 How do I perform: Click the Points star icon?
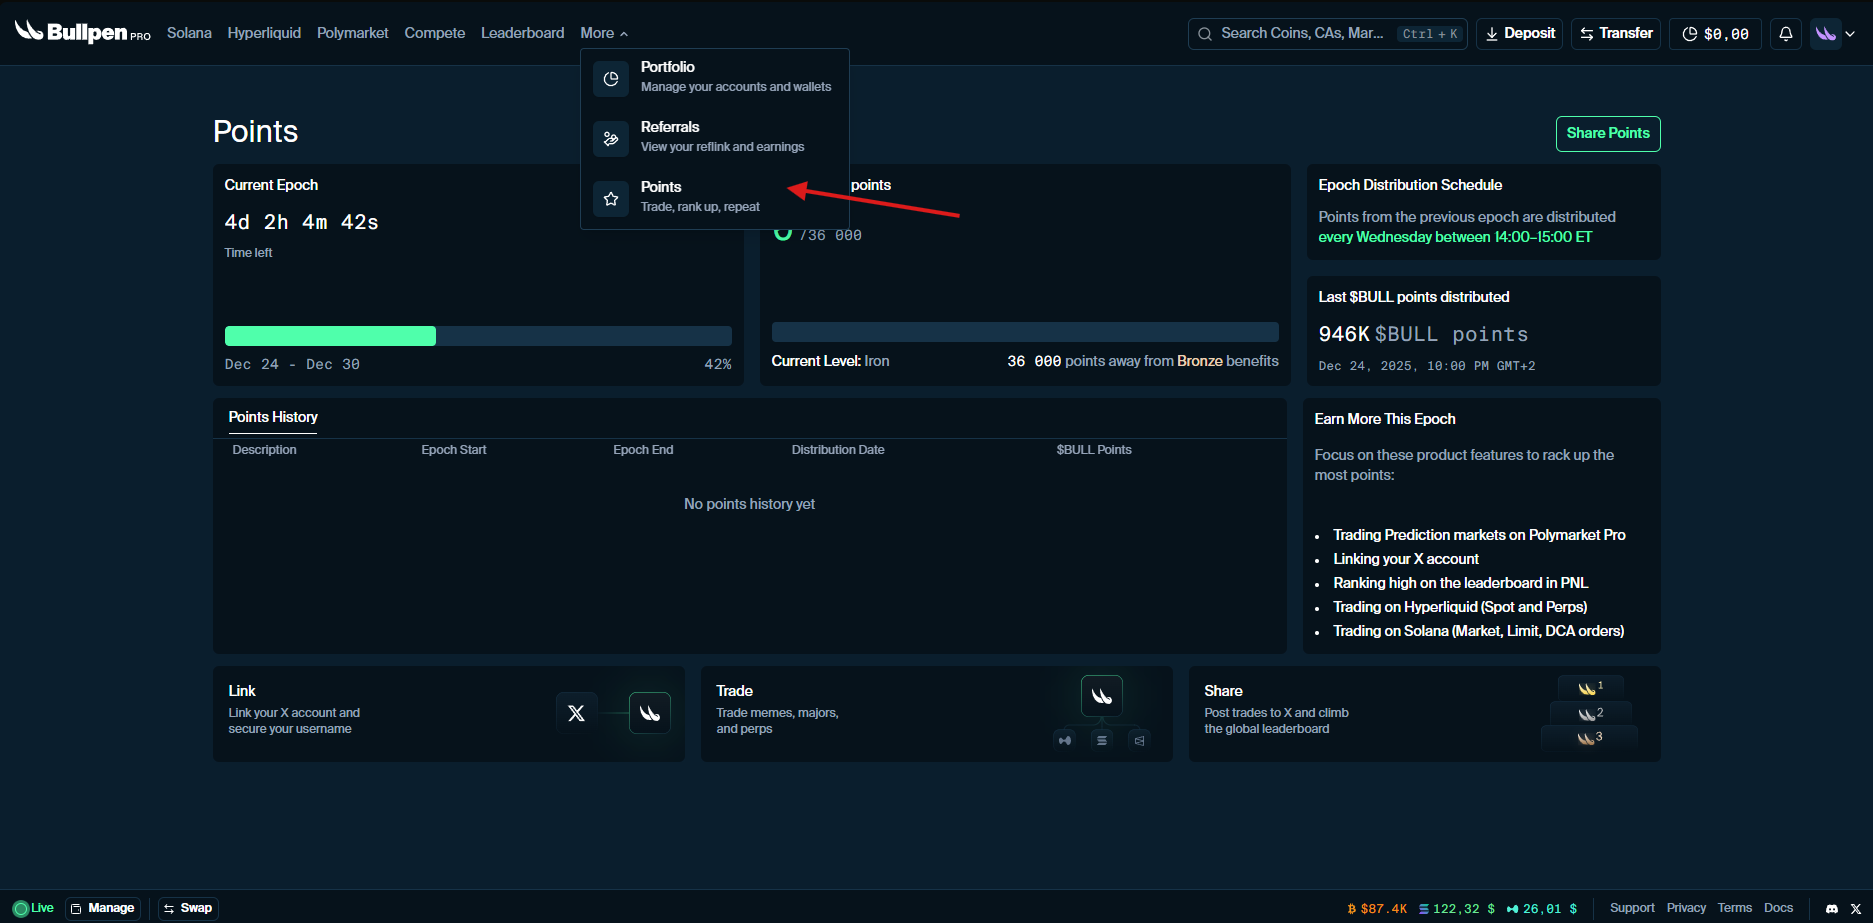coord(611,199)
